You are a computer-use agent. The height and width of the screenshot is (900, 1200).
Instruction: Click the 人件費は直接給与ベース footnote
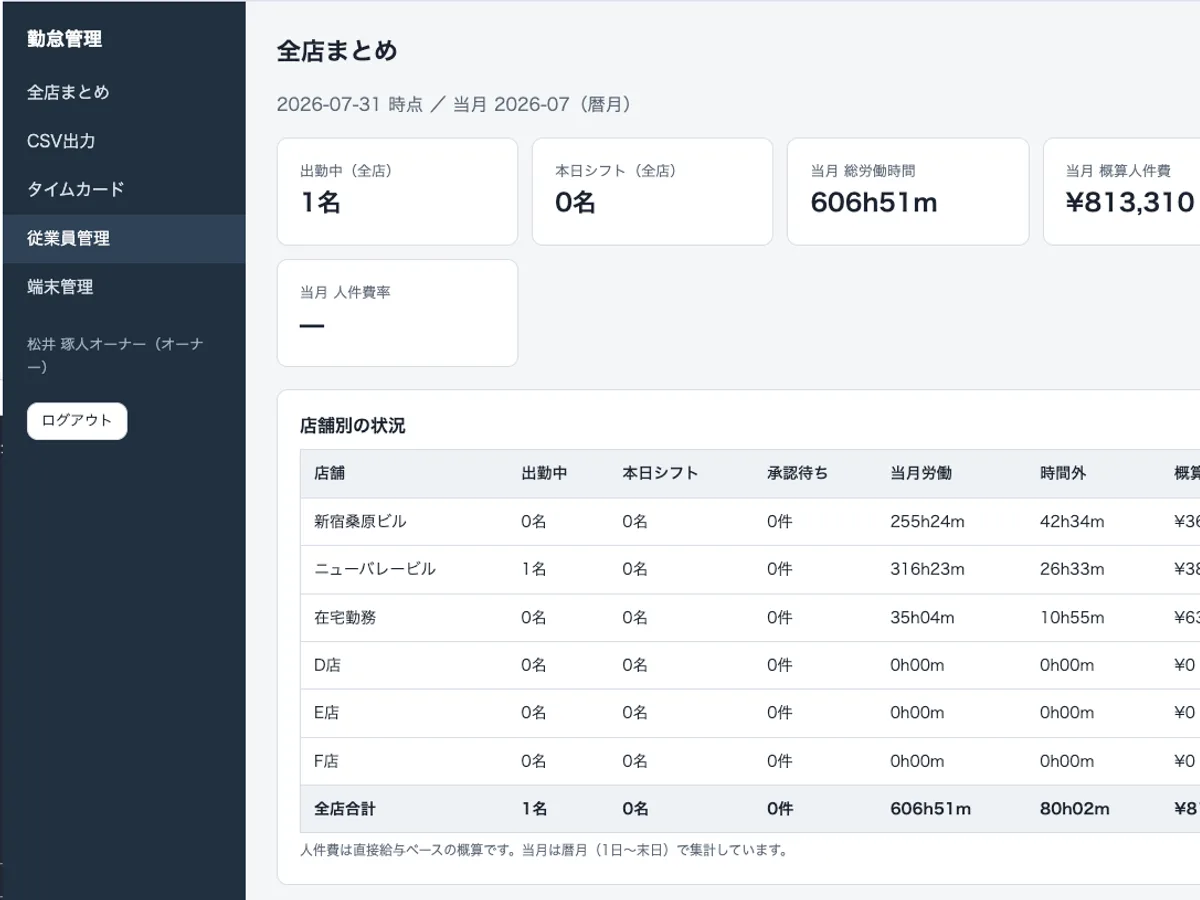(x=544, y=851)
